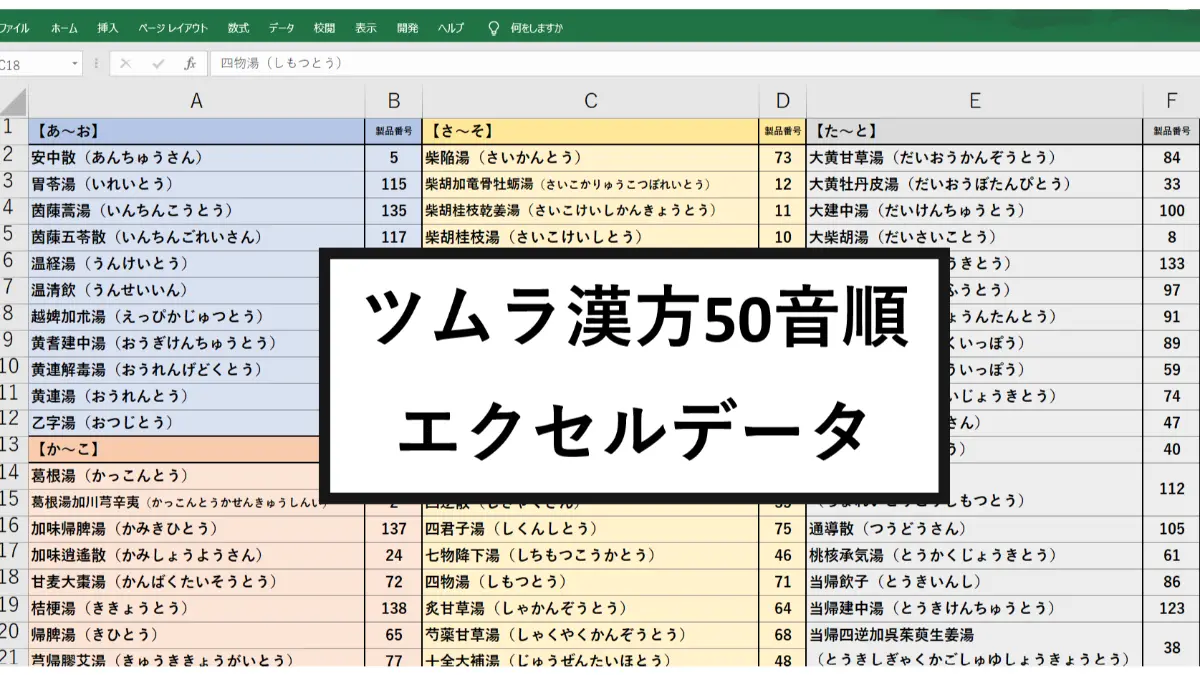The image size is (1200, 675).
Task: Select row 18 header
Action: [x=14, y=580]
